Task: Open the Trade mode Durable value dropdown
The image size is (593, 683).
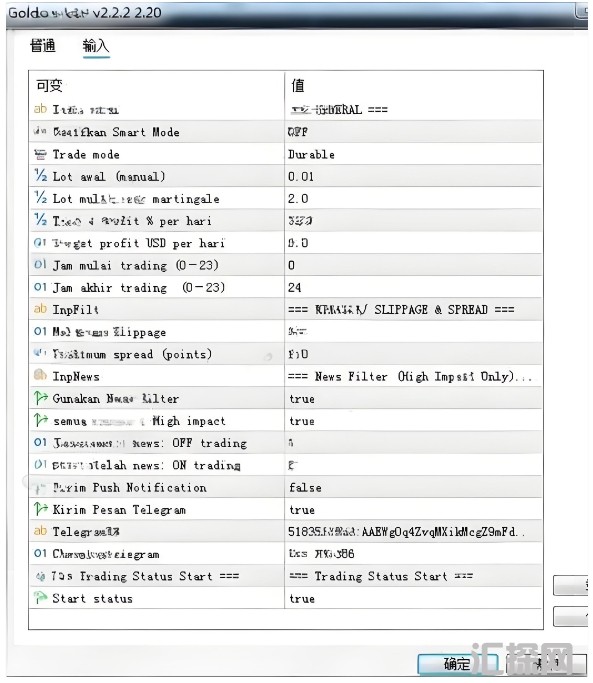Action: click(413, 154)
